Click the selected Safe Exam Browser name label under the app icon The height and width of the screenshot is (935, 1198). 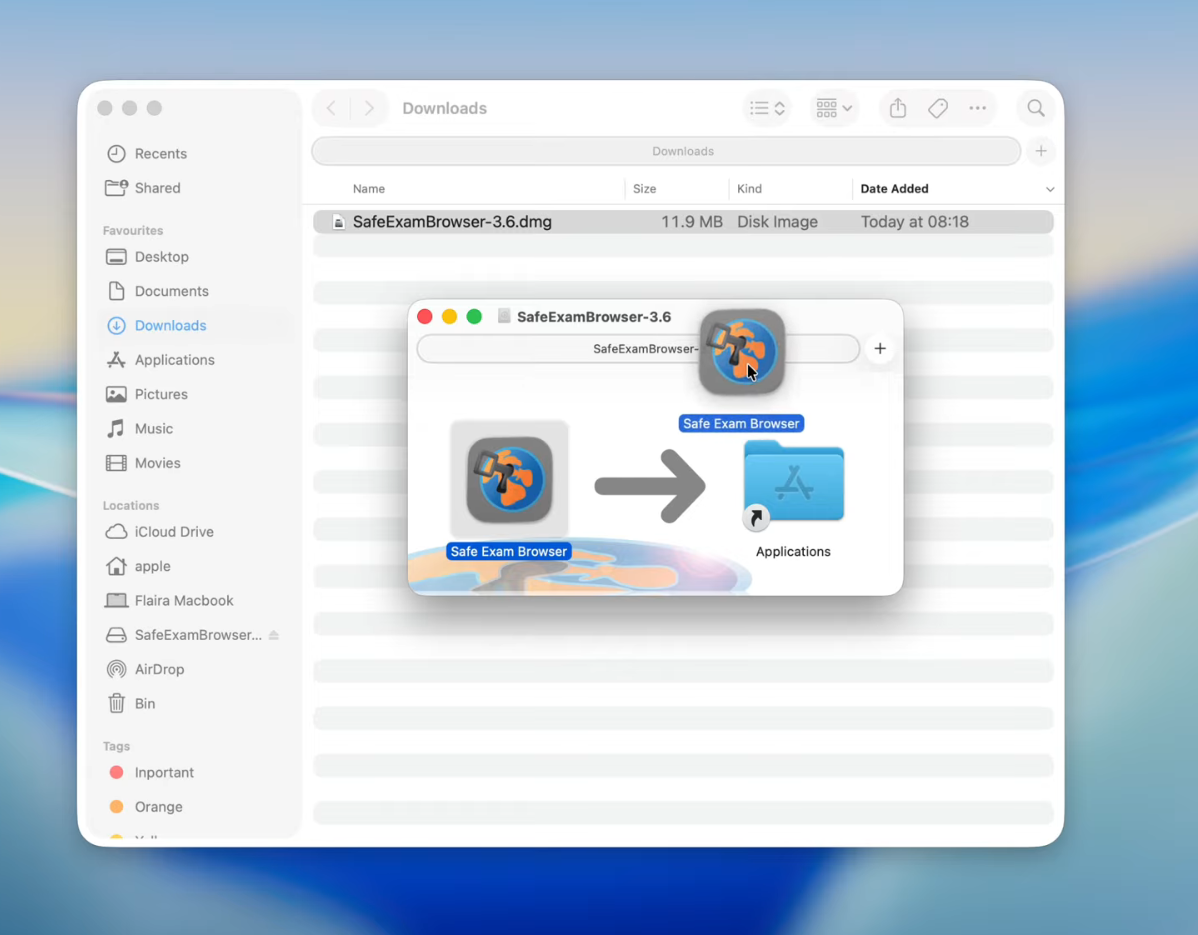(509, 552)
